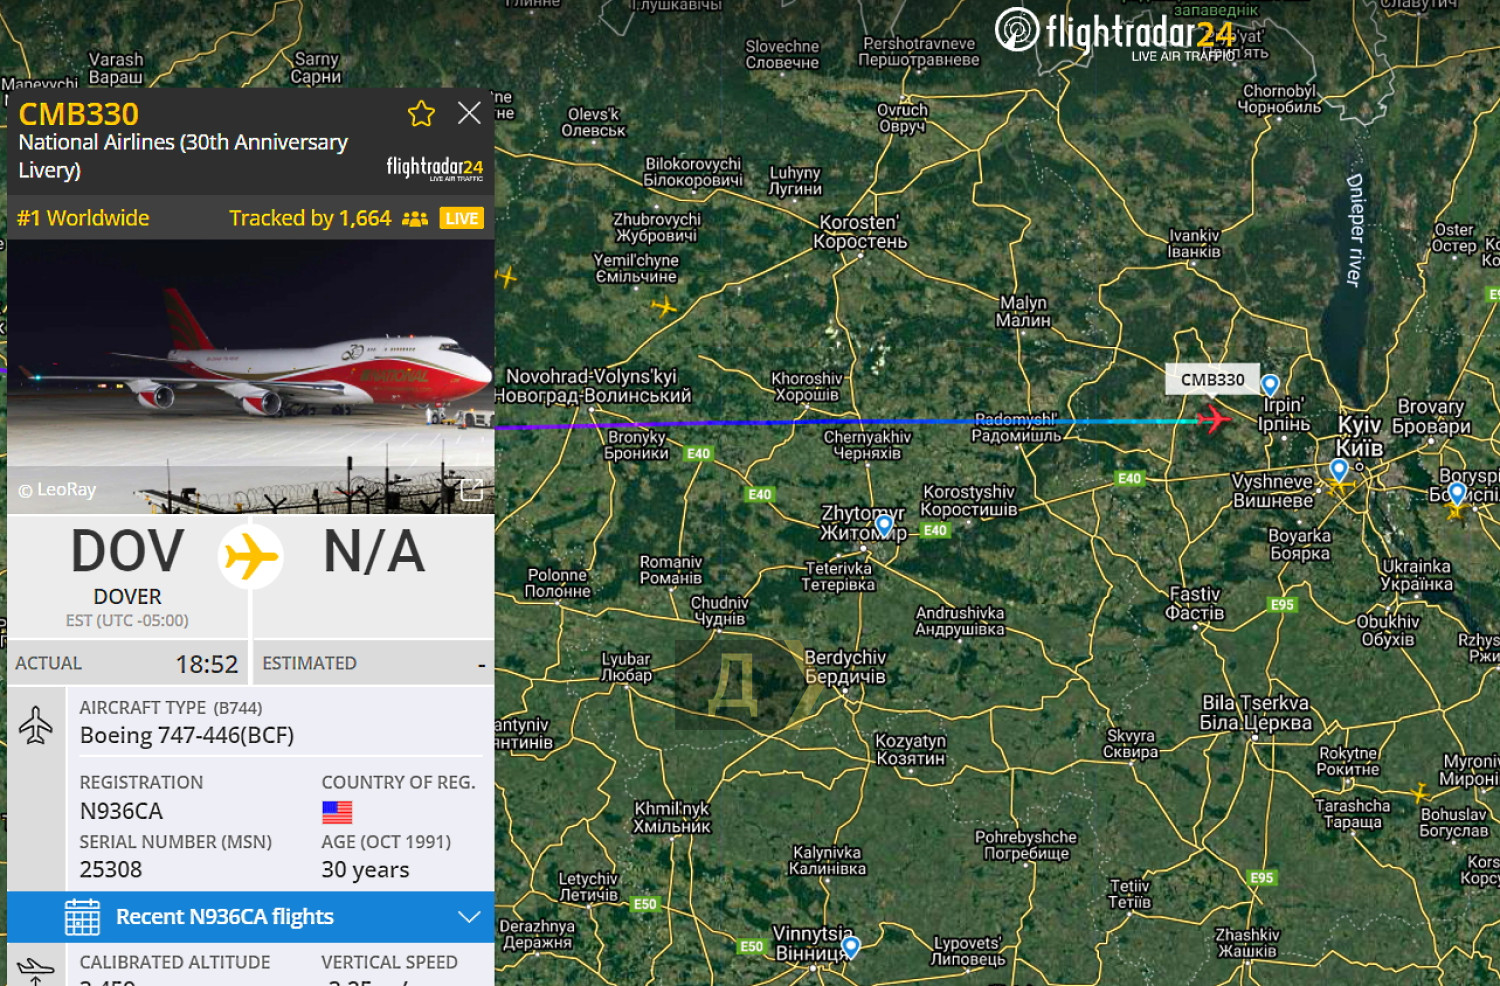The width and height of the screenshot is (1500, 986).
Task: Open the Boeing 747 aircraft photo thumbnail
Action: [x=251, y=377]
